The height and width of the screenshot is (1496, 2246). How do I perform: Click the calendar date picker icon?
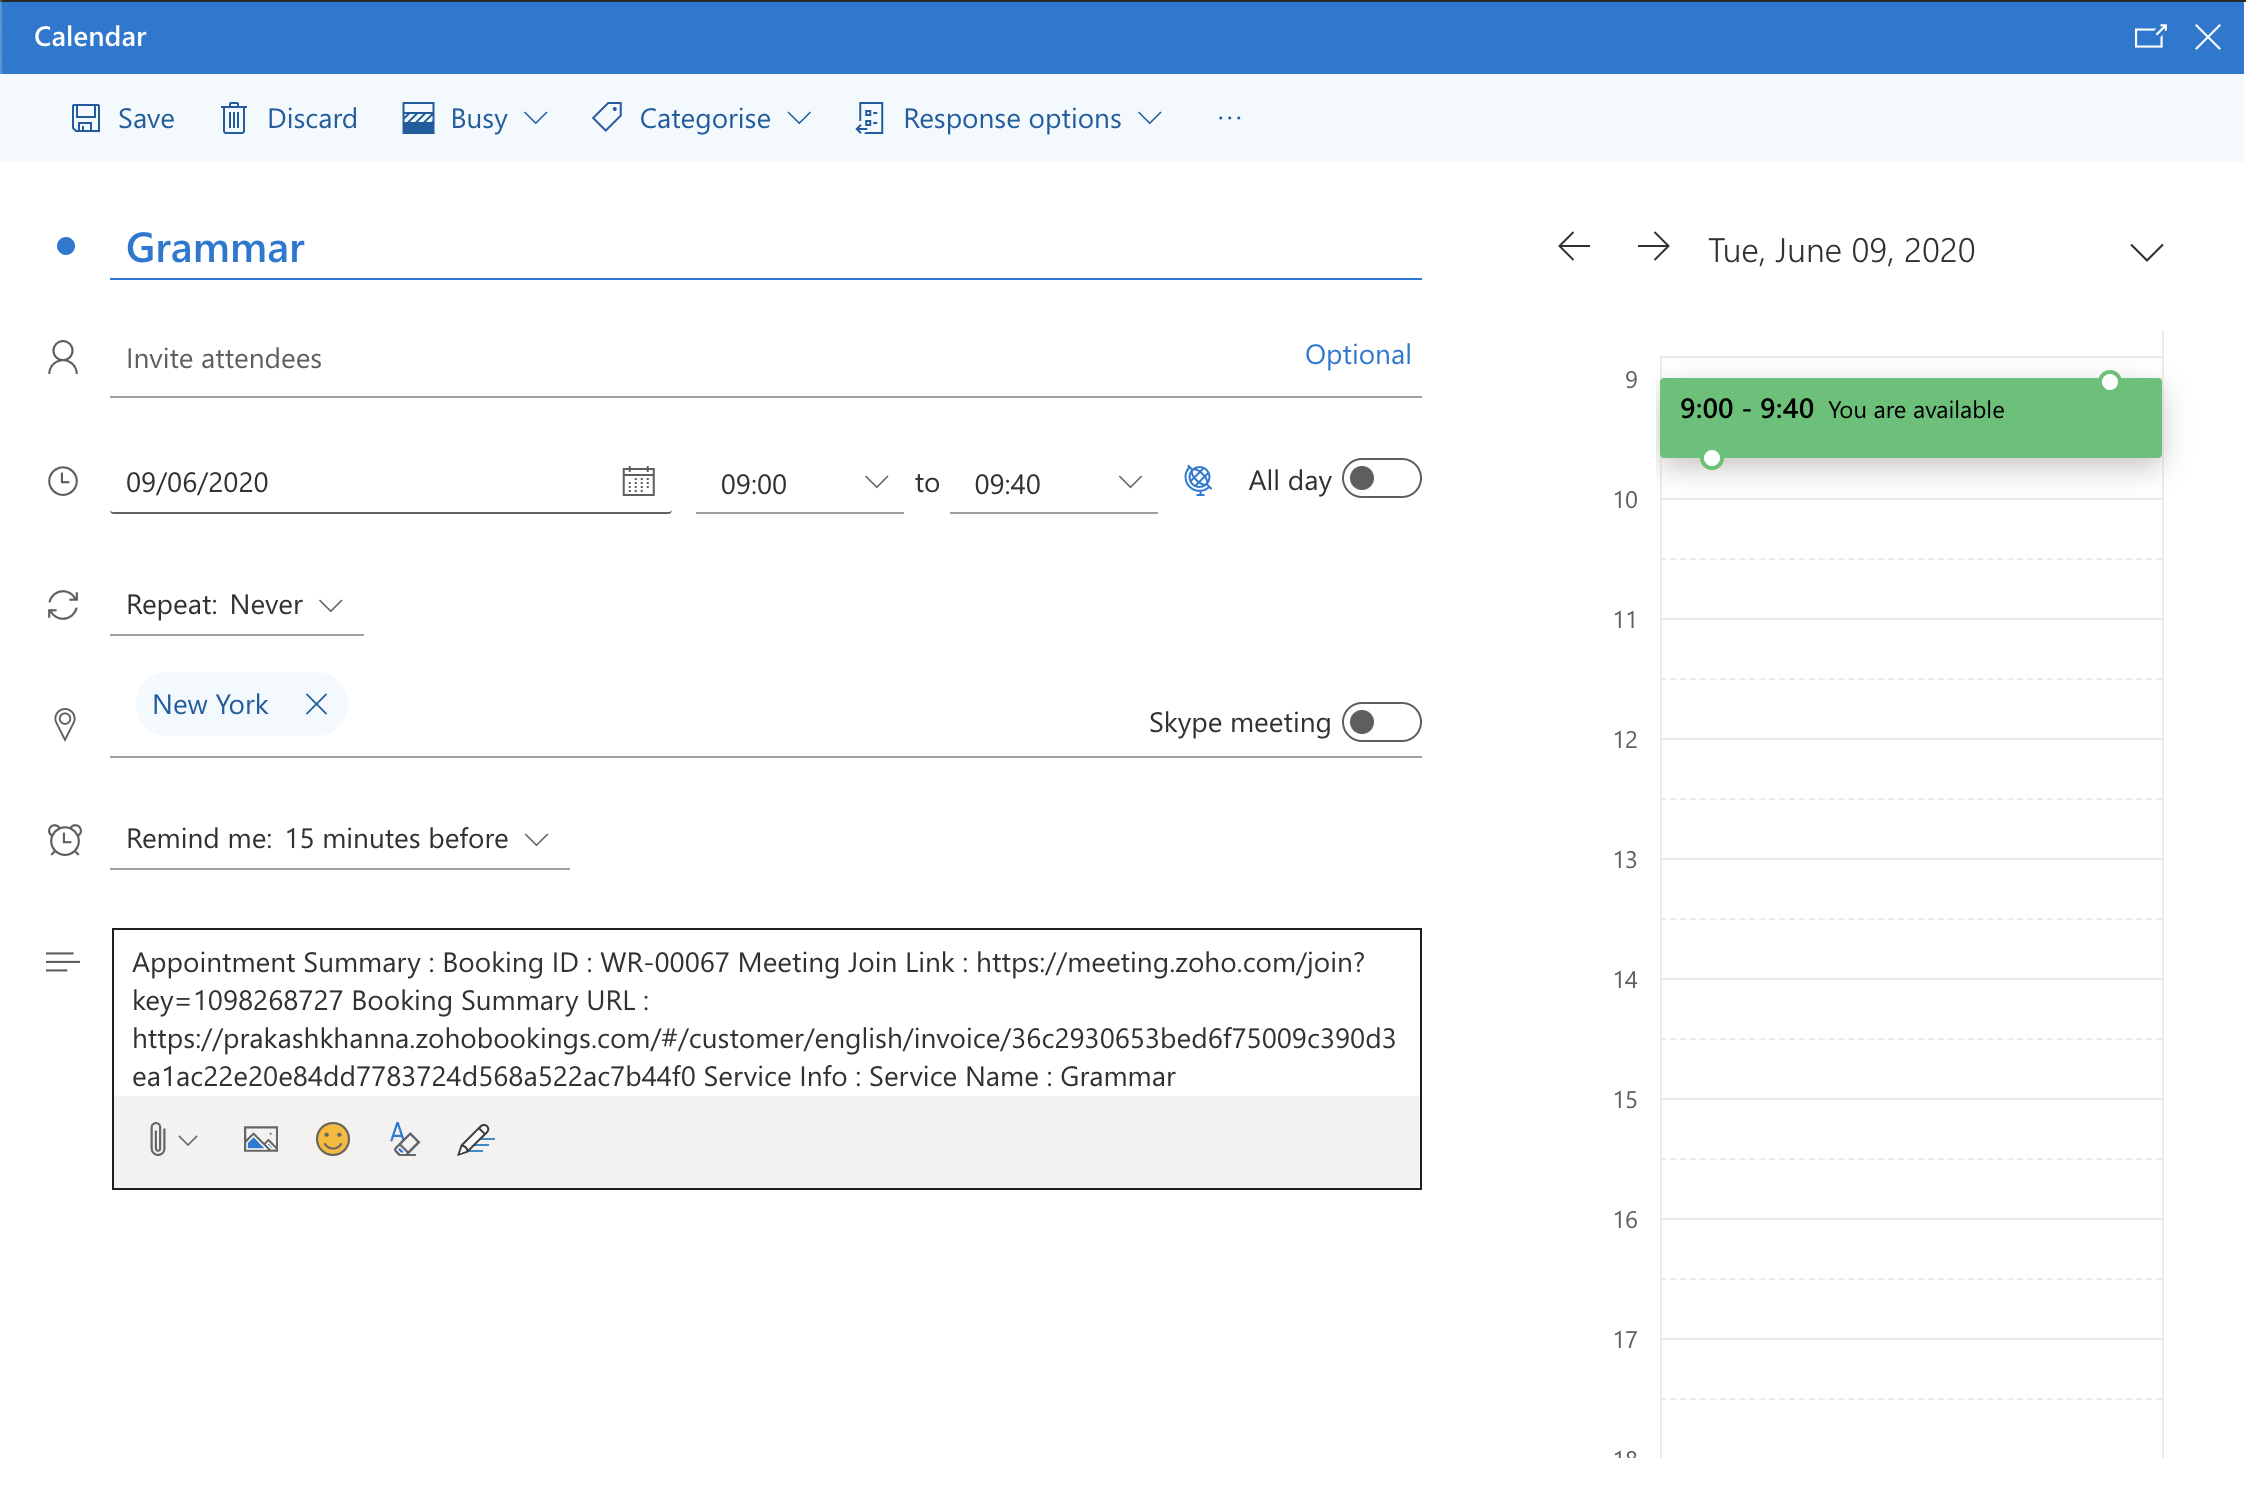point(638,482)
